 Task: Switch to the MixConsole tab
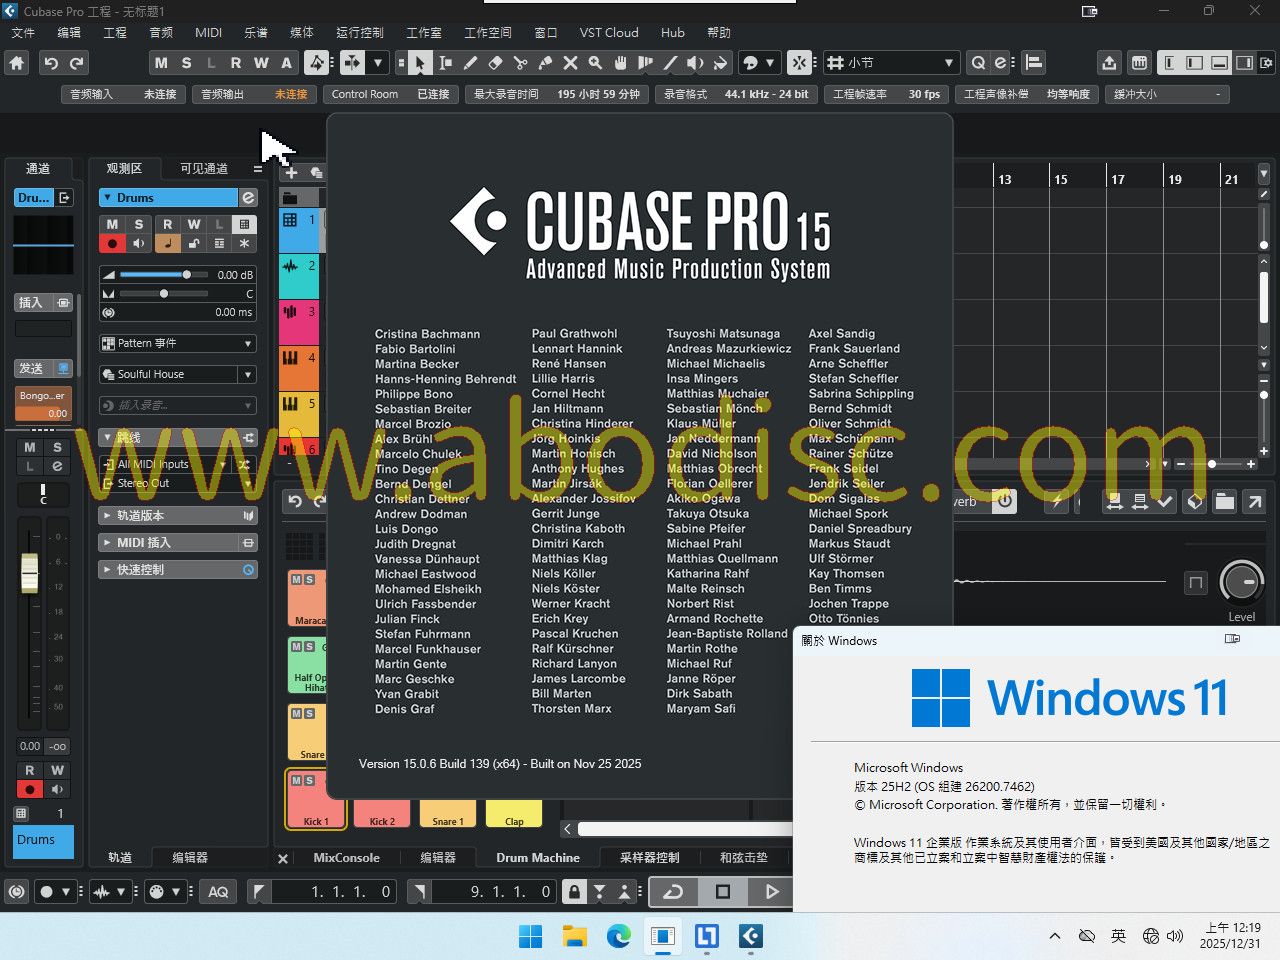[x=346, y=857]
